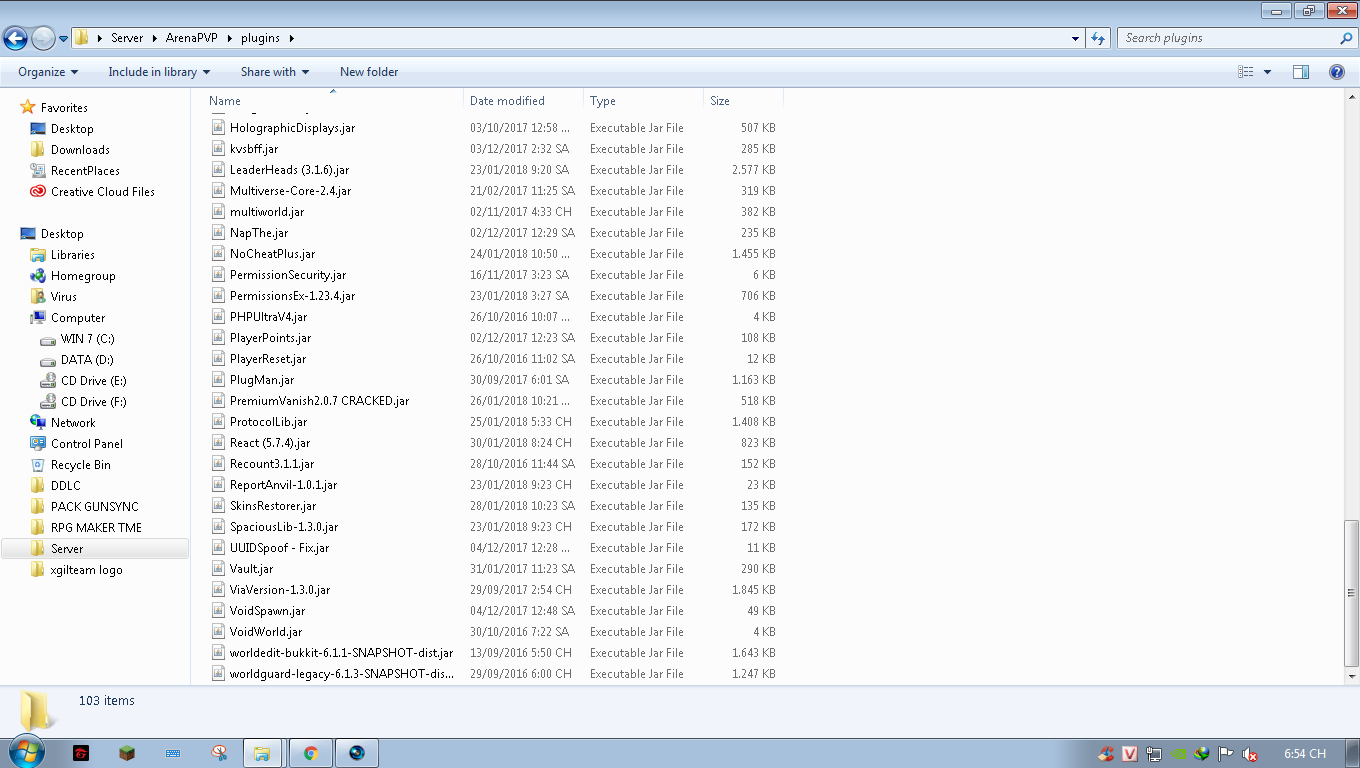Click the CCleaner icon in the system tray
Viewport: 1360px width, 768px height.
[1106, 754]
